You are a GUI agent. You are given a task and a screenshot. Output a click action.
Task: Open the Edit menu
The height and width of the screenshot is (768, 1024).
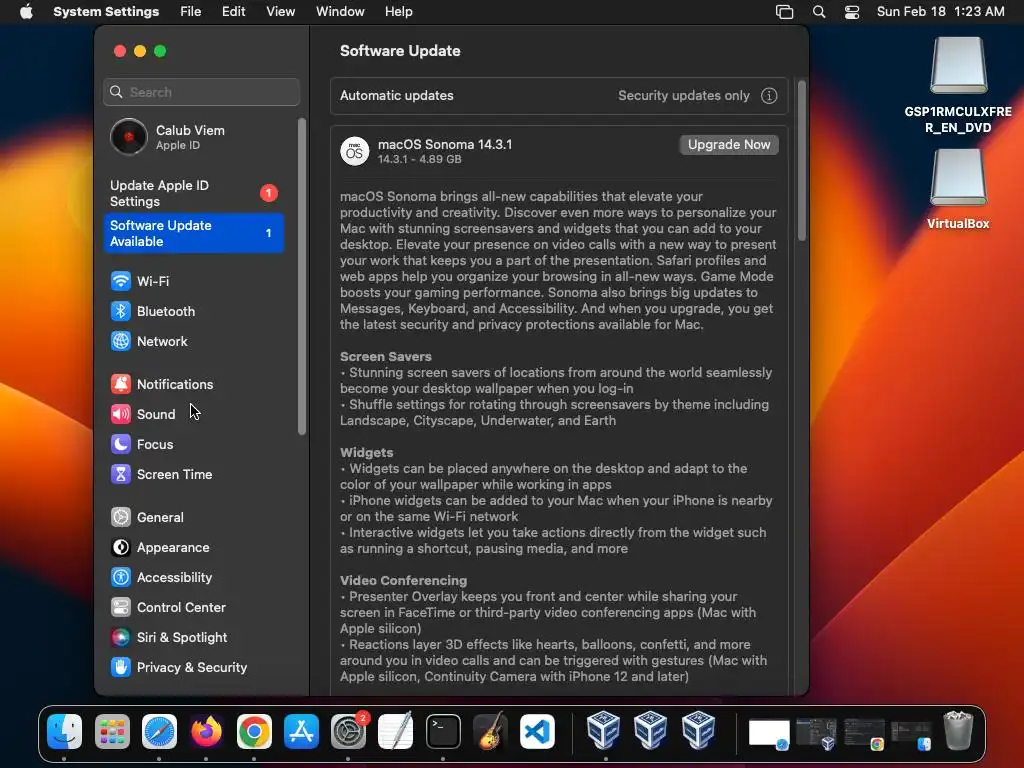pos(233,12)
